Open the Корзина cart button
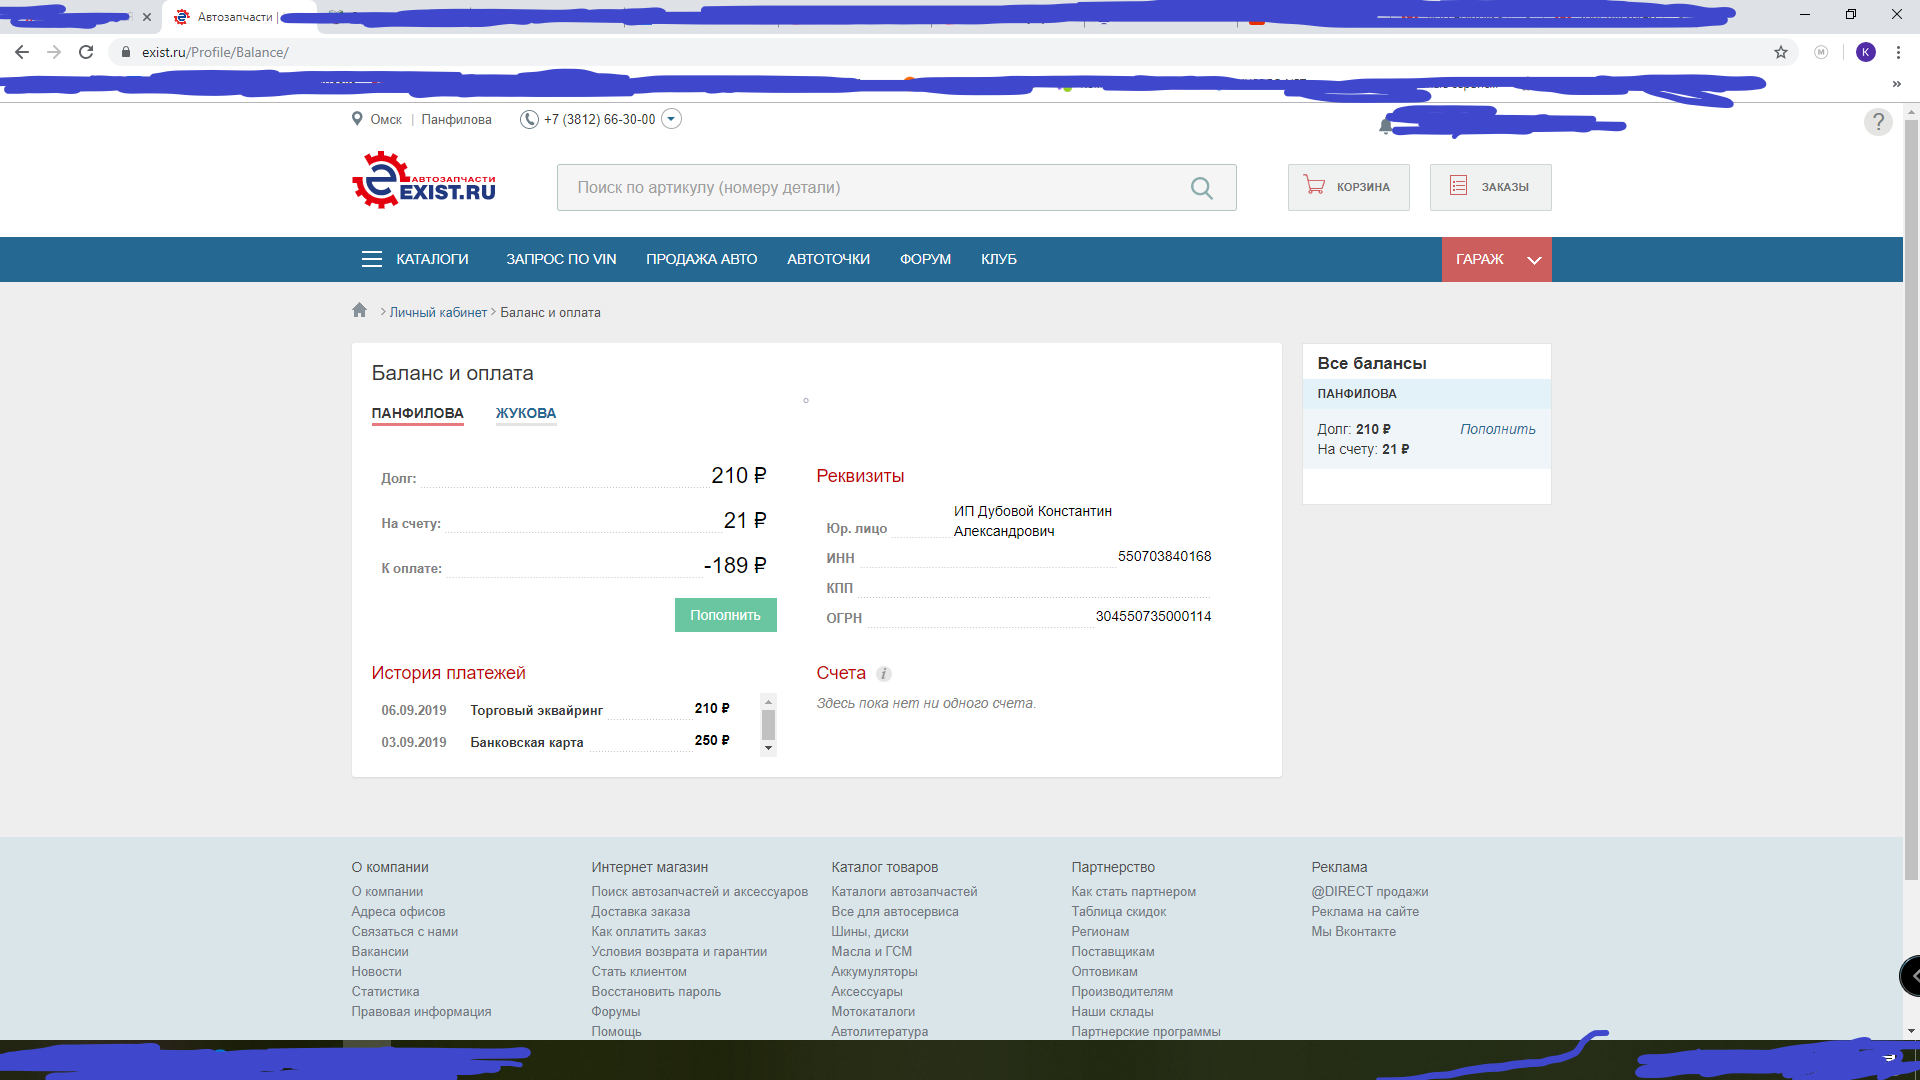This screenshot has height=1080, width=1920. (x=1348, y=187)
